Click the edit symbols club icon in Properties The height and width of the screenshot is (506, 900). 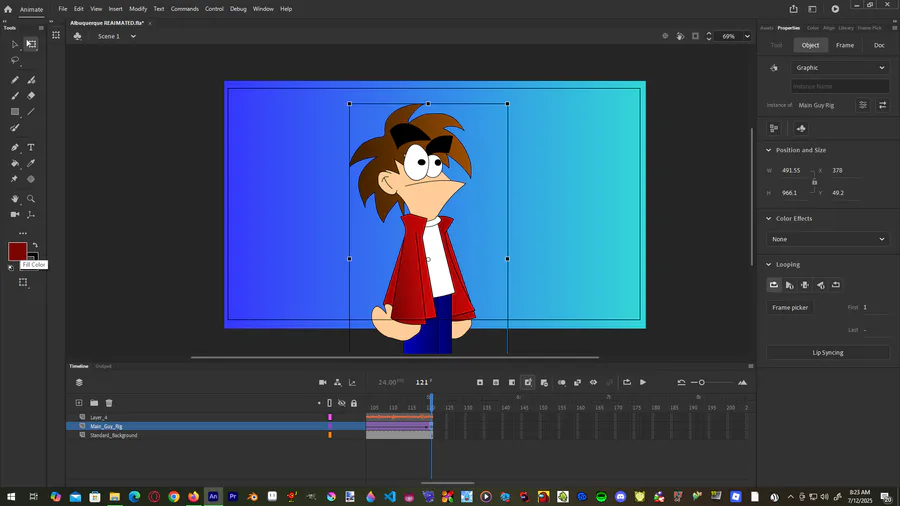[801, 129]
